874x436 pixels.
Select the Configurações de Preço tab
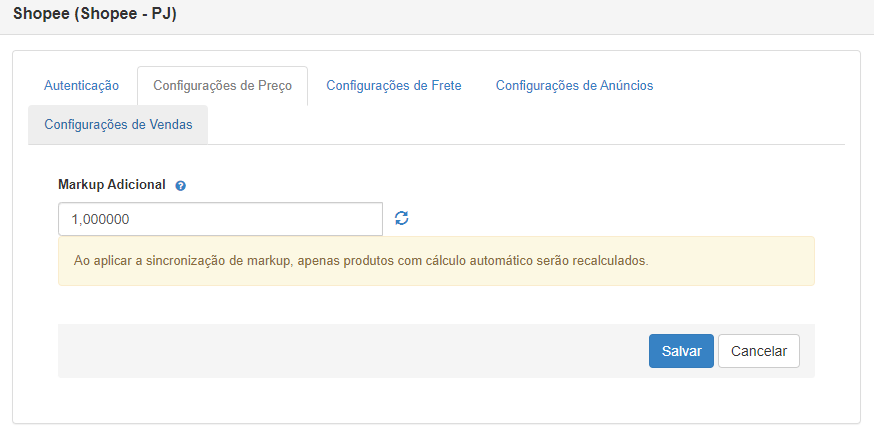coord(222,86)
